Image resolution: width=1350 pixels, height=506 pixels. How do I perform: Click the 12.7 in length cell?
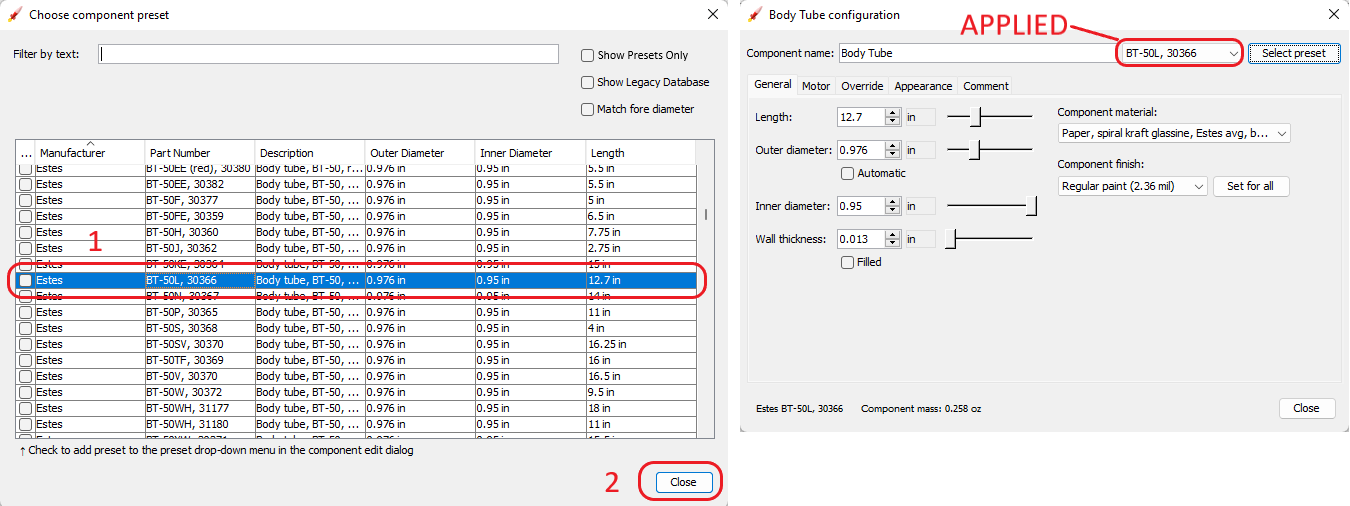[640, 280]
